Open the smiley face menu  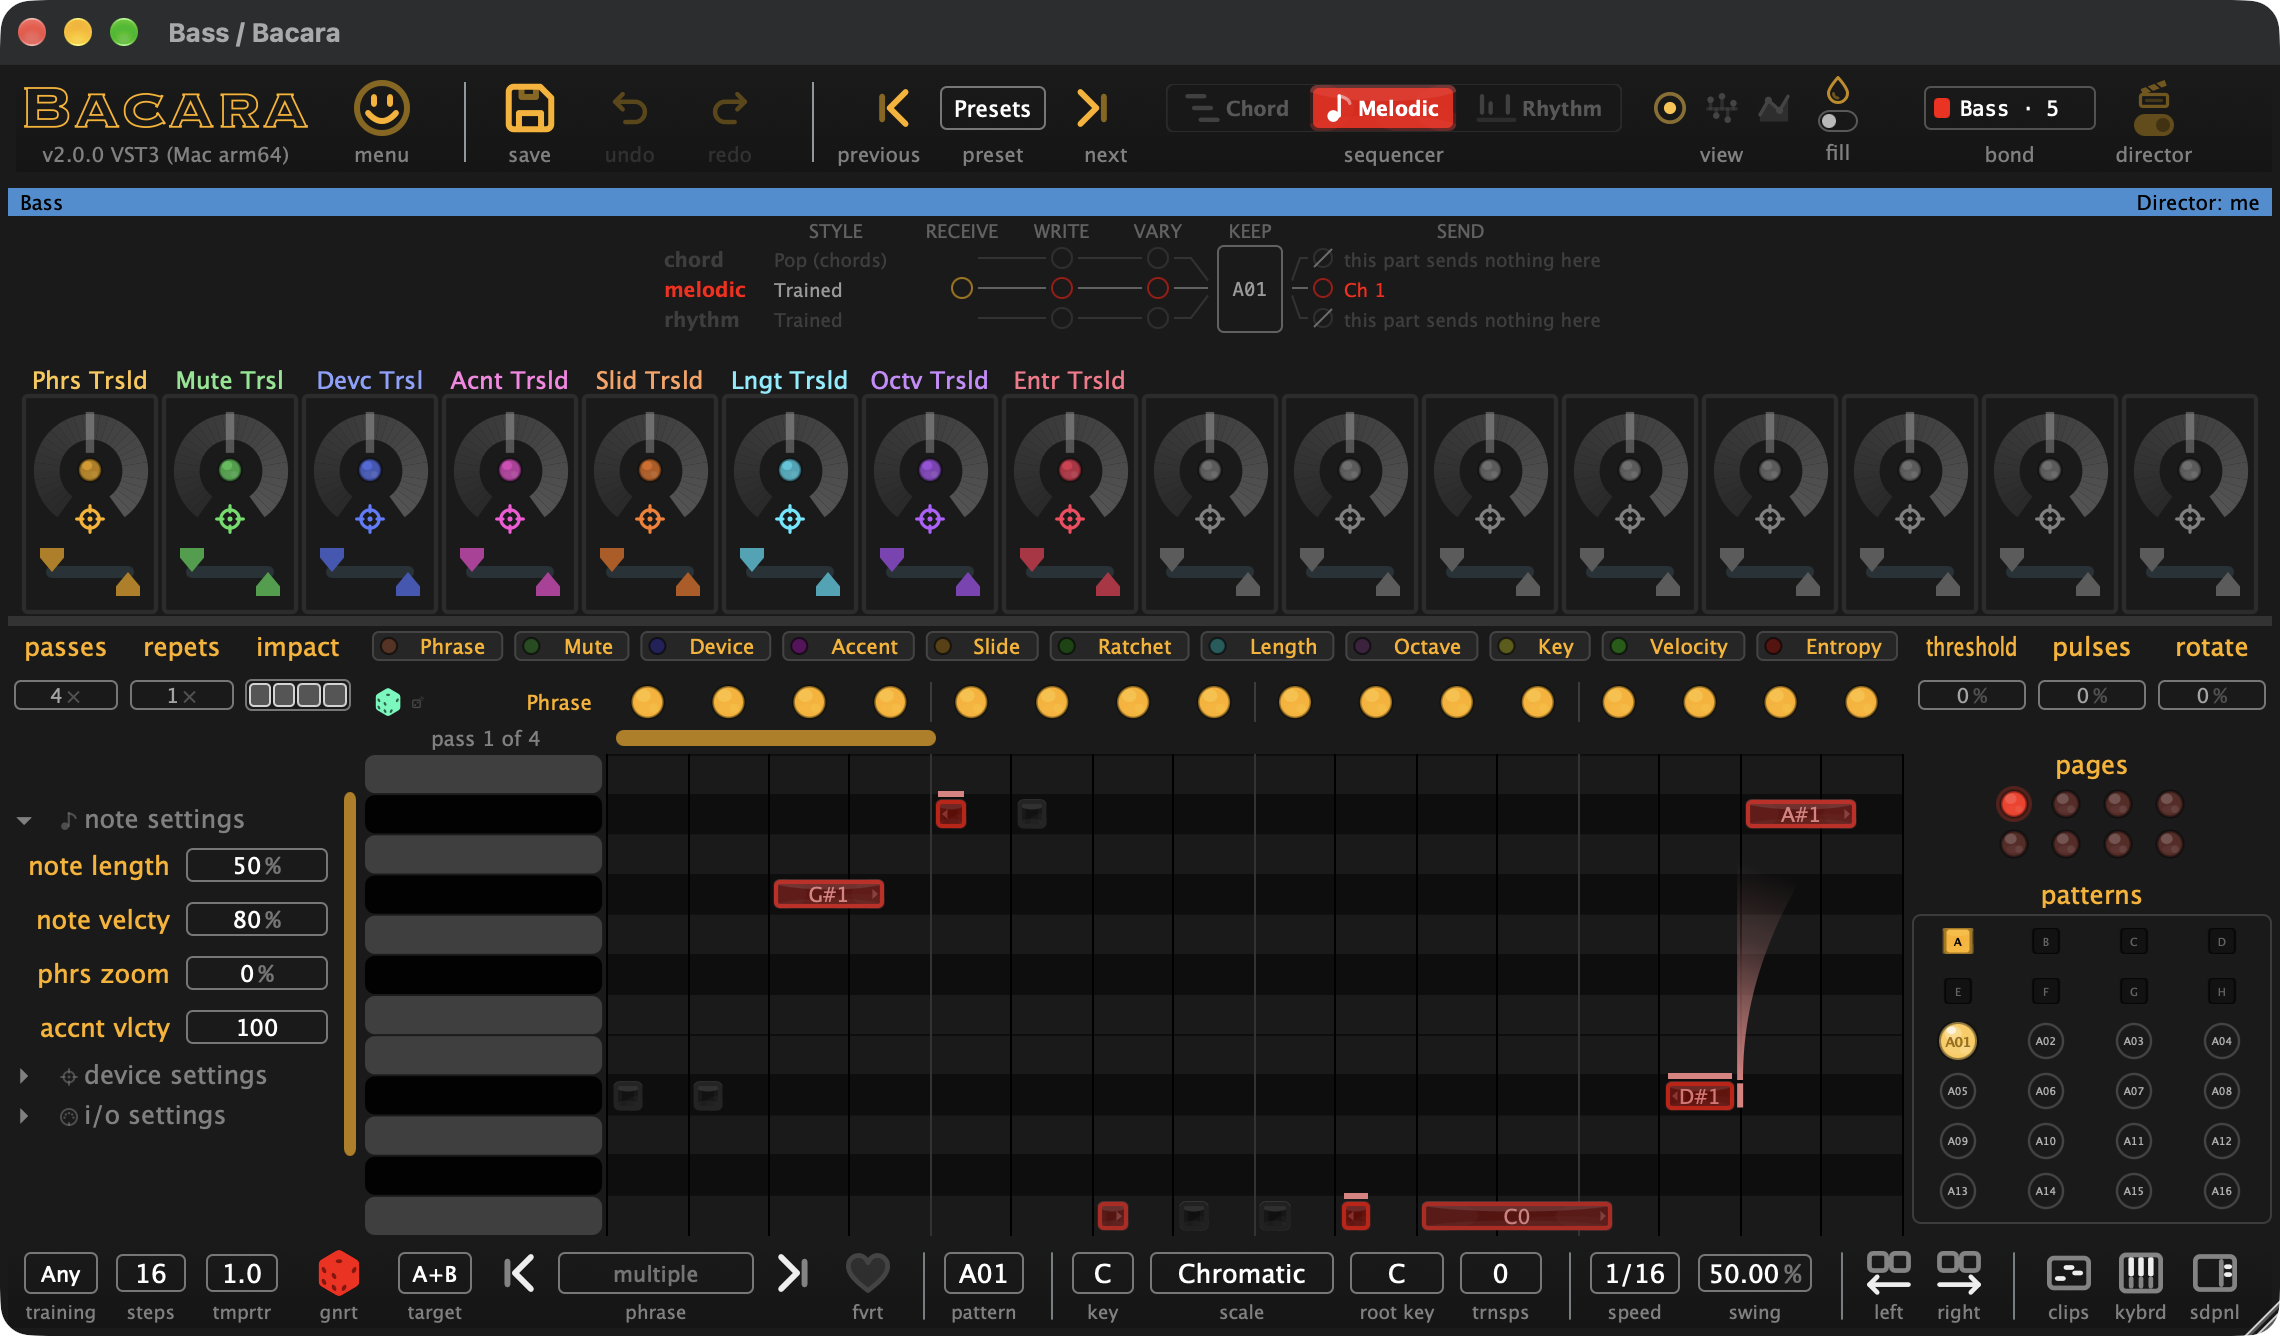tap(381, 109)
